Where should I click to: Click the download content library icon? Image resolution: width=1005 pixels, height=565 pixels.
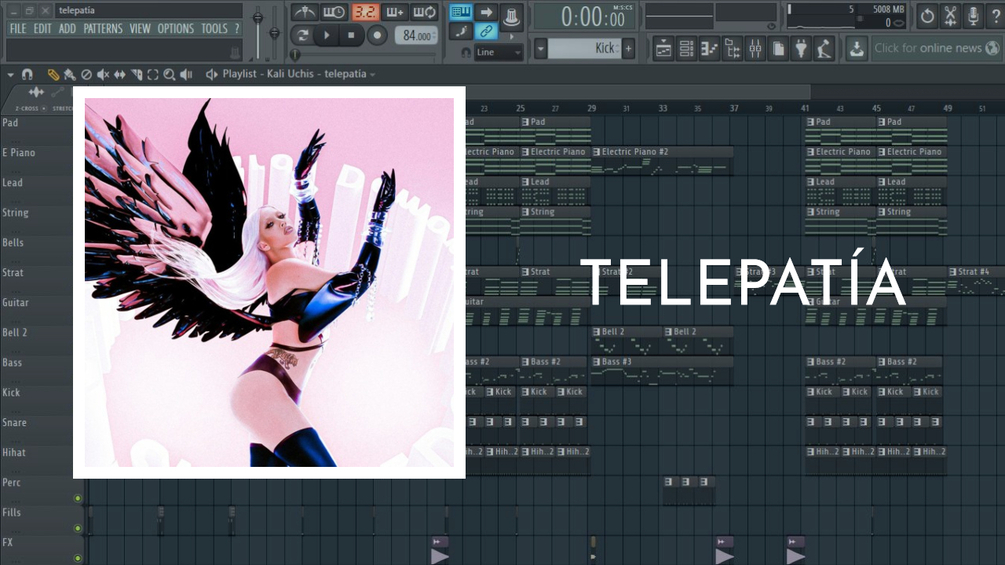[856, 48]
